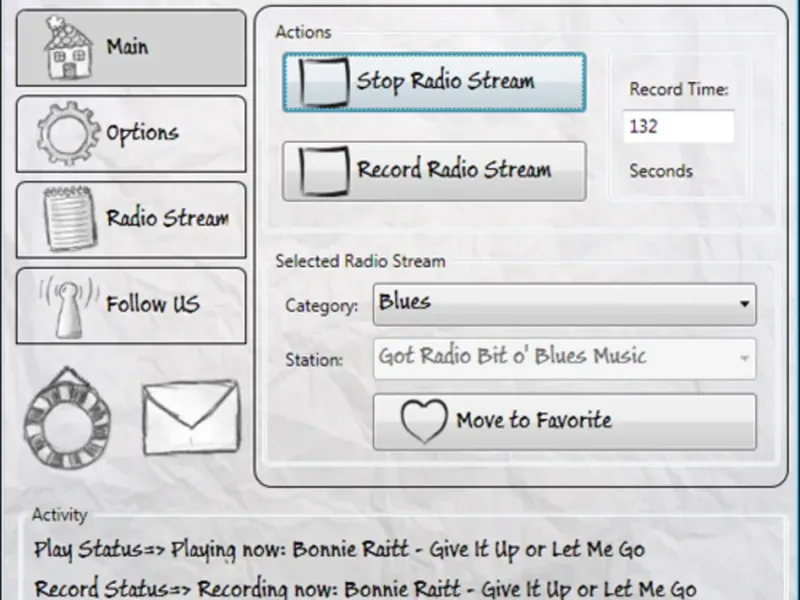The width and height of the screenshot is (800, 600).
Task: Click the square icon on Record Radio Stream
Action: (x=323, y=171)
